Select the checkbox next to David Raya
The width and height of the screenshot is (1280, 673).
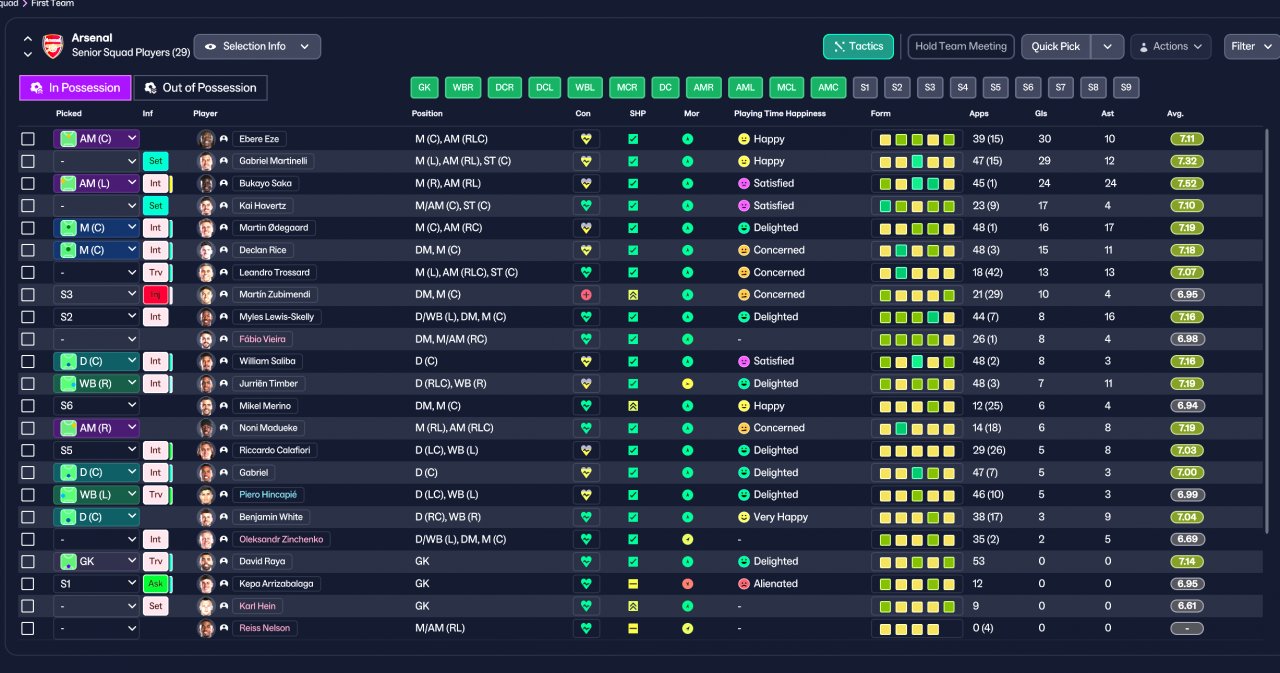point(28,562)
